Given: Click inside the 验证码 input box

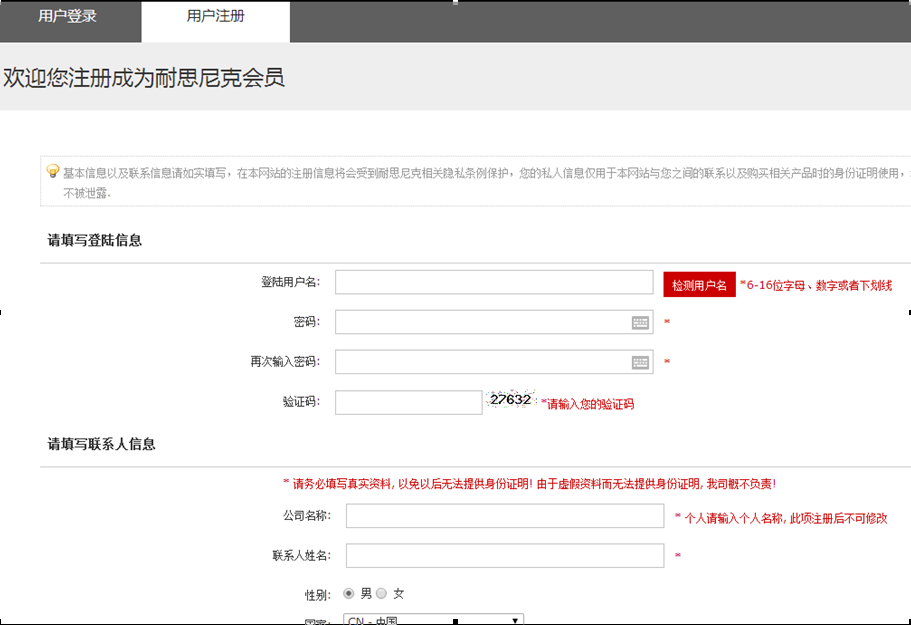Looking at the screenshot, I should tap(408, 401).
